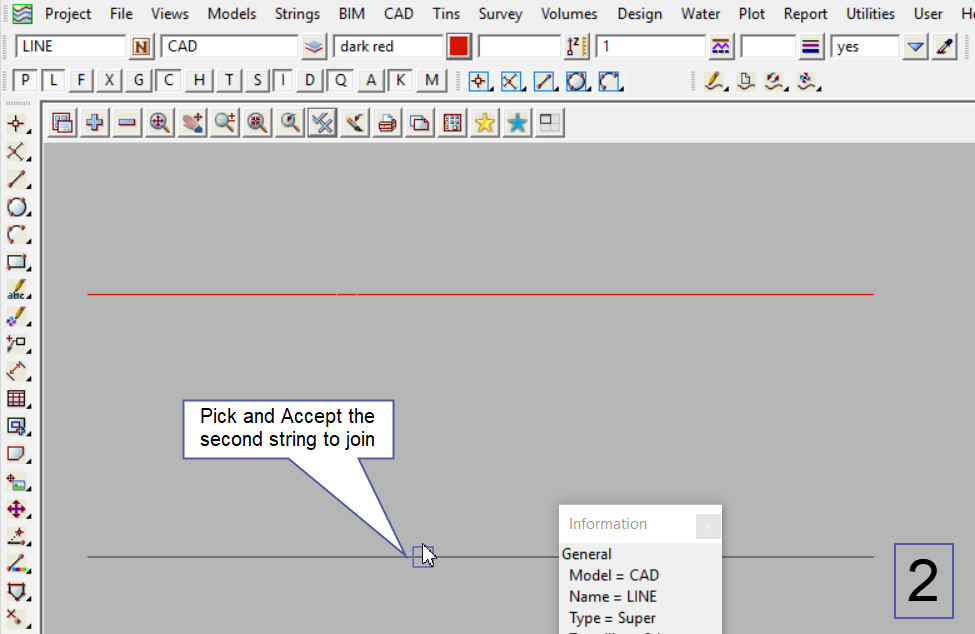Screen dimensions: 975x634
Task: Pick the CAD text tool
Action: [x=16, y=290]
